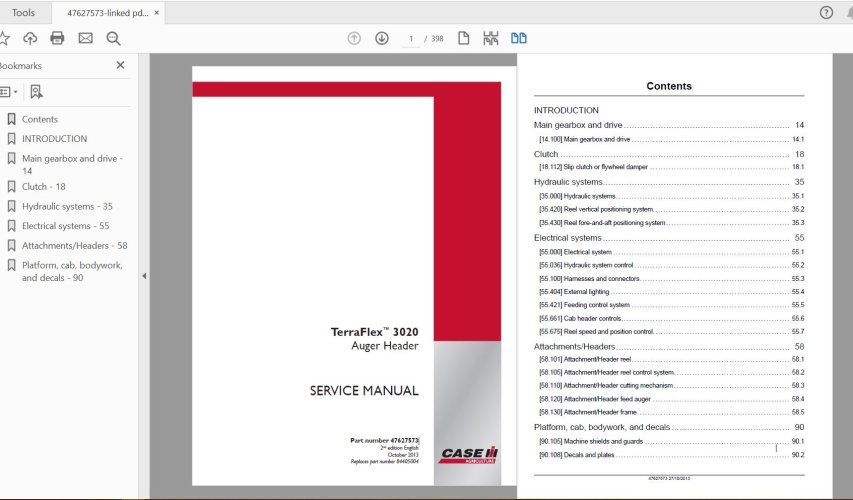Click the Clutch contents entry
Image resolution: width=853 pixels, height=500 pixels.
click(669, 154)
